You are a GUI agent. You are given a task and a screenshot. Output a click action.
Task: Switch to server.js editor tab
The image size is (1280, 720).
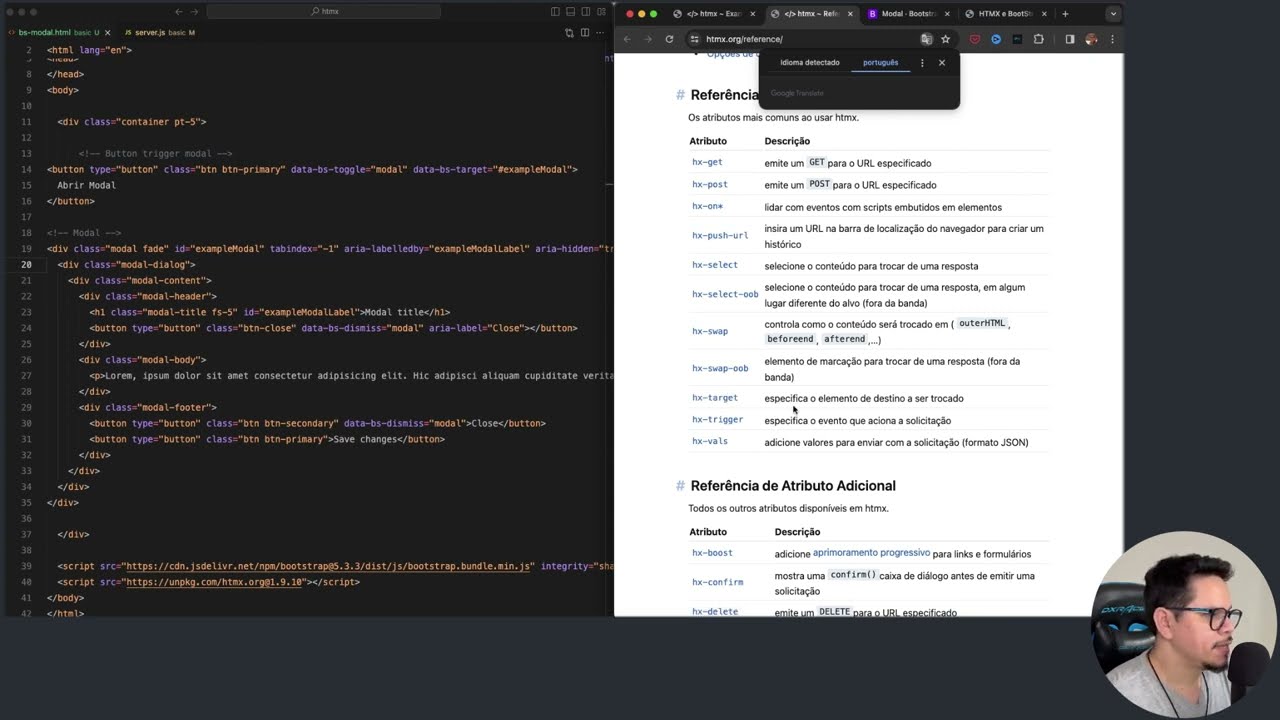coord(160,32)
